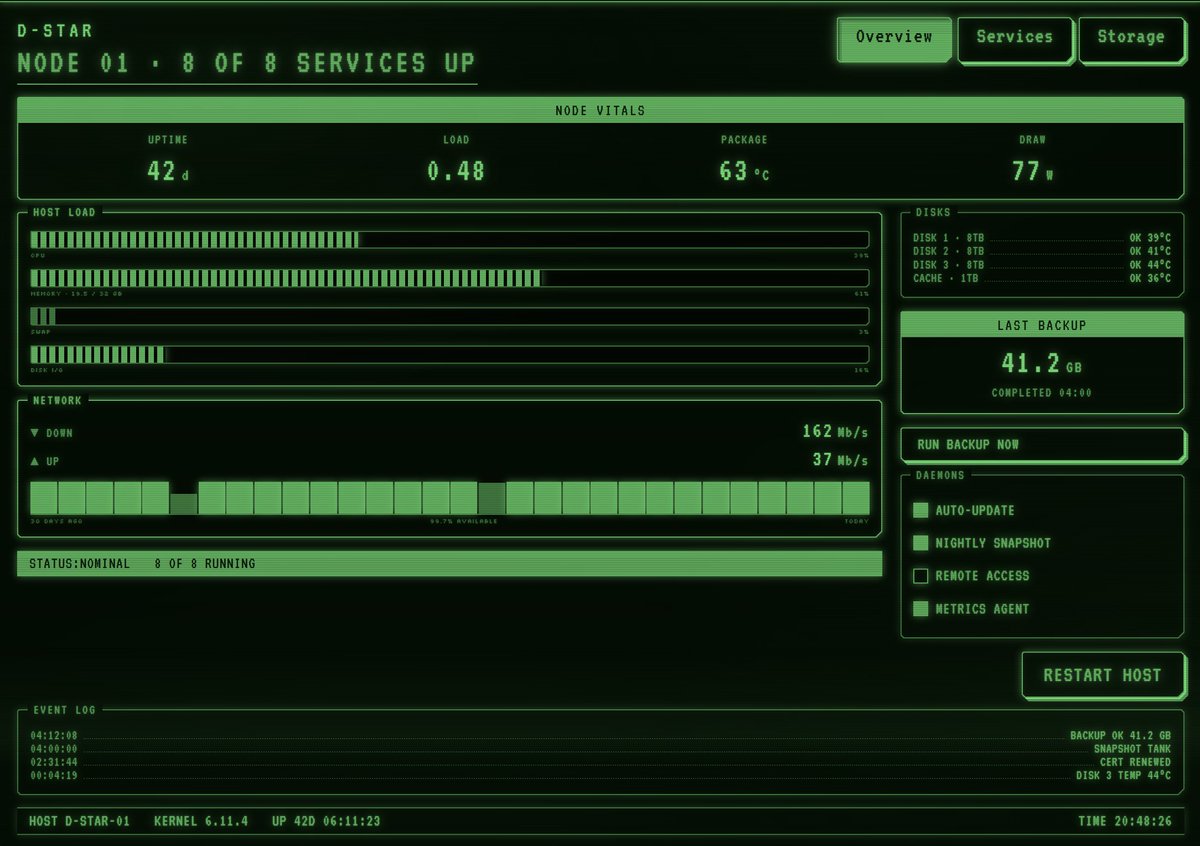Switch to the Overview tab
The width and height of the screenshot is (1200, 846).
pyautogui.click(x=894, y=37)
